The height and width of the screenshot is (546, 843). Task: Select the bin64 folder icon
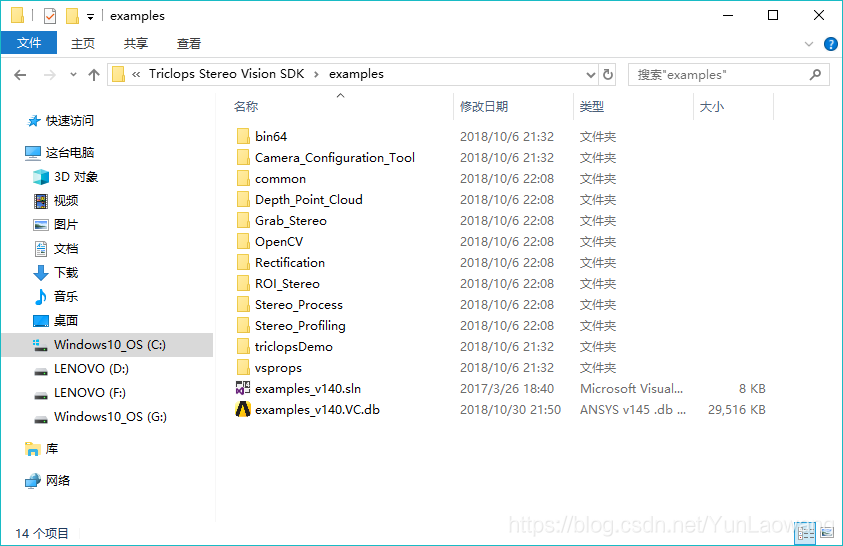click(243, 136)
